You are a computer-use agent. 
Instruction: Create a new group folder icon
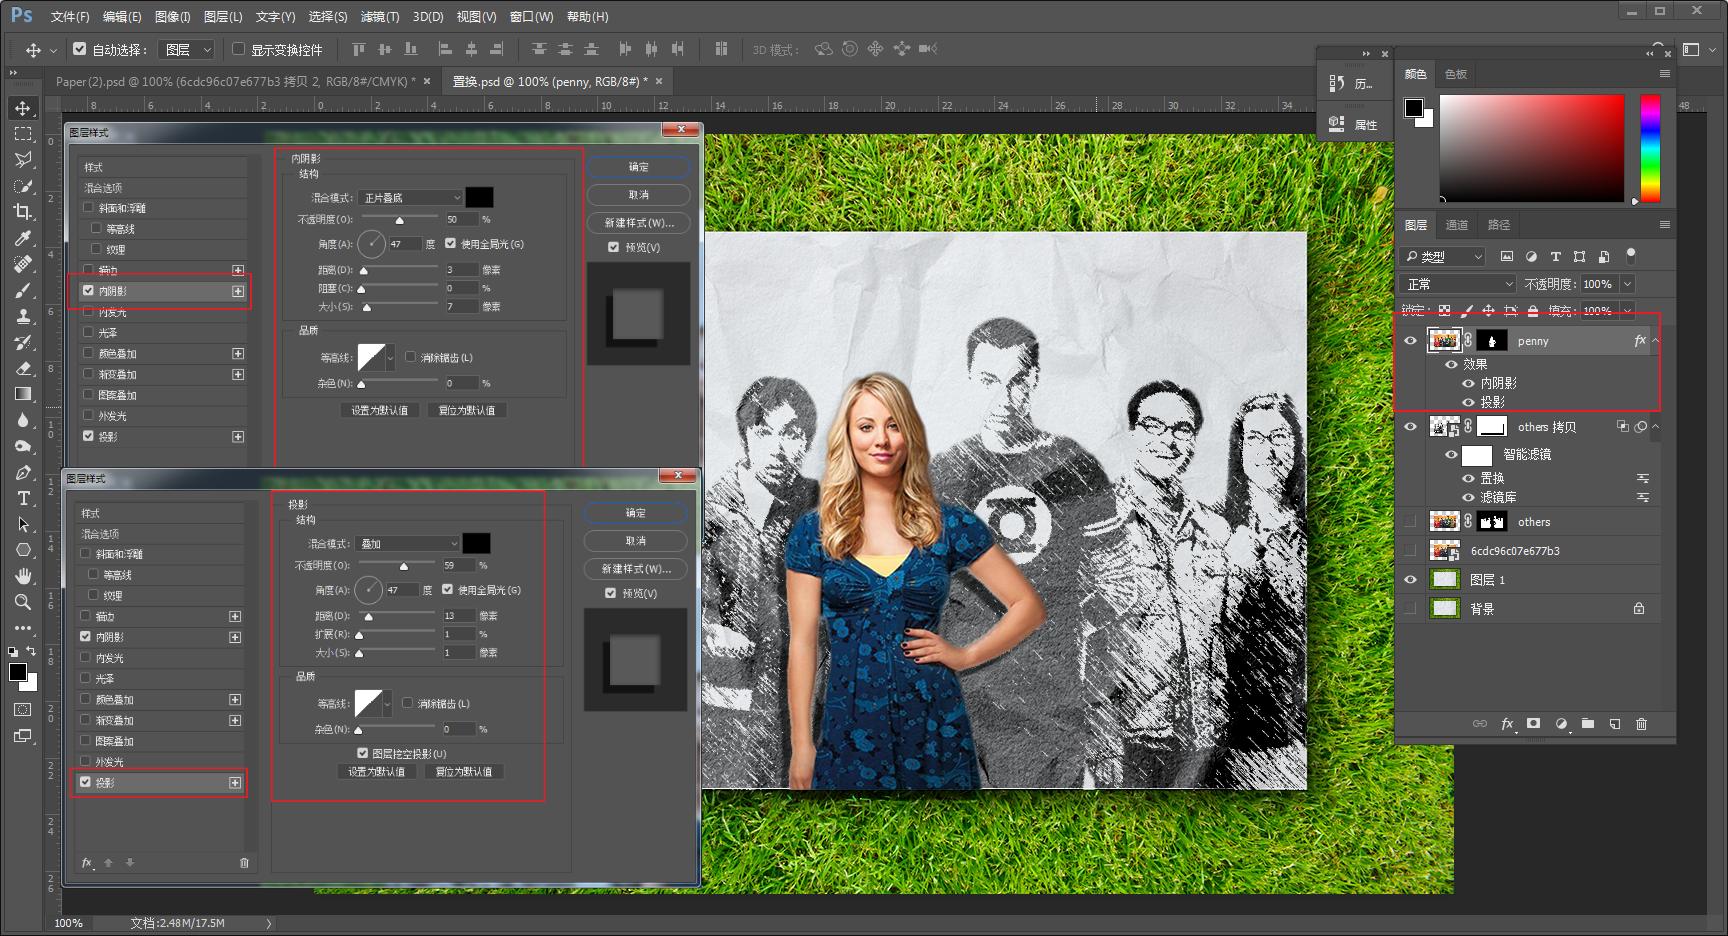[x=1588, y=724]
